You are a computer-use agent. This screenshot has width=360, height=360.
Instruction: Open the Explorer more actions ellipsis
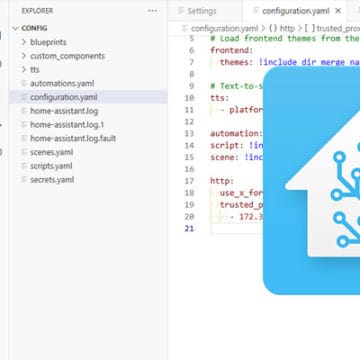coord(152,11)
